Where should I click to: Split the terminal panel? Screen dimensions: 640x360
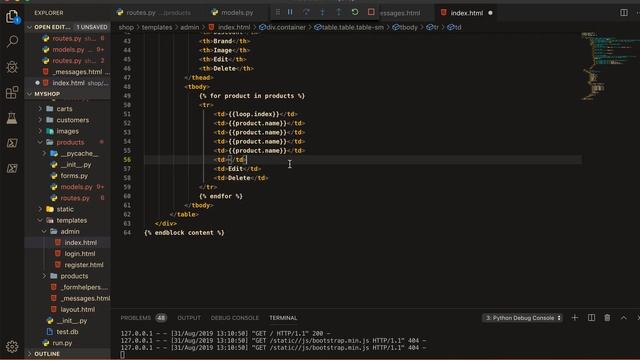[x=591, y=318]
